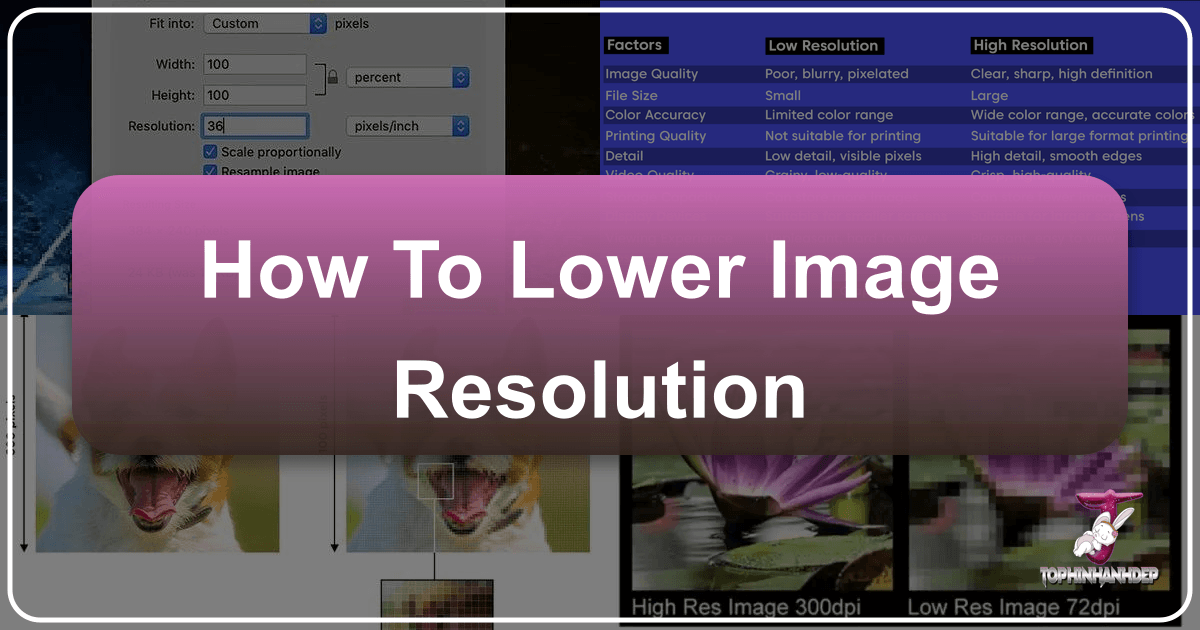Uncheck the Resample image checkbox

point(209,171)
